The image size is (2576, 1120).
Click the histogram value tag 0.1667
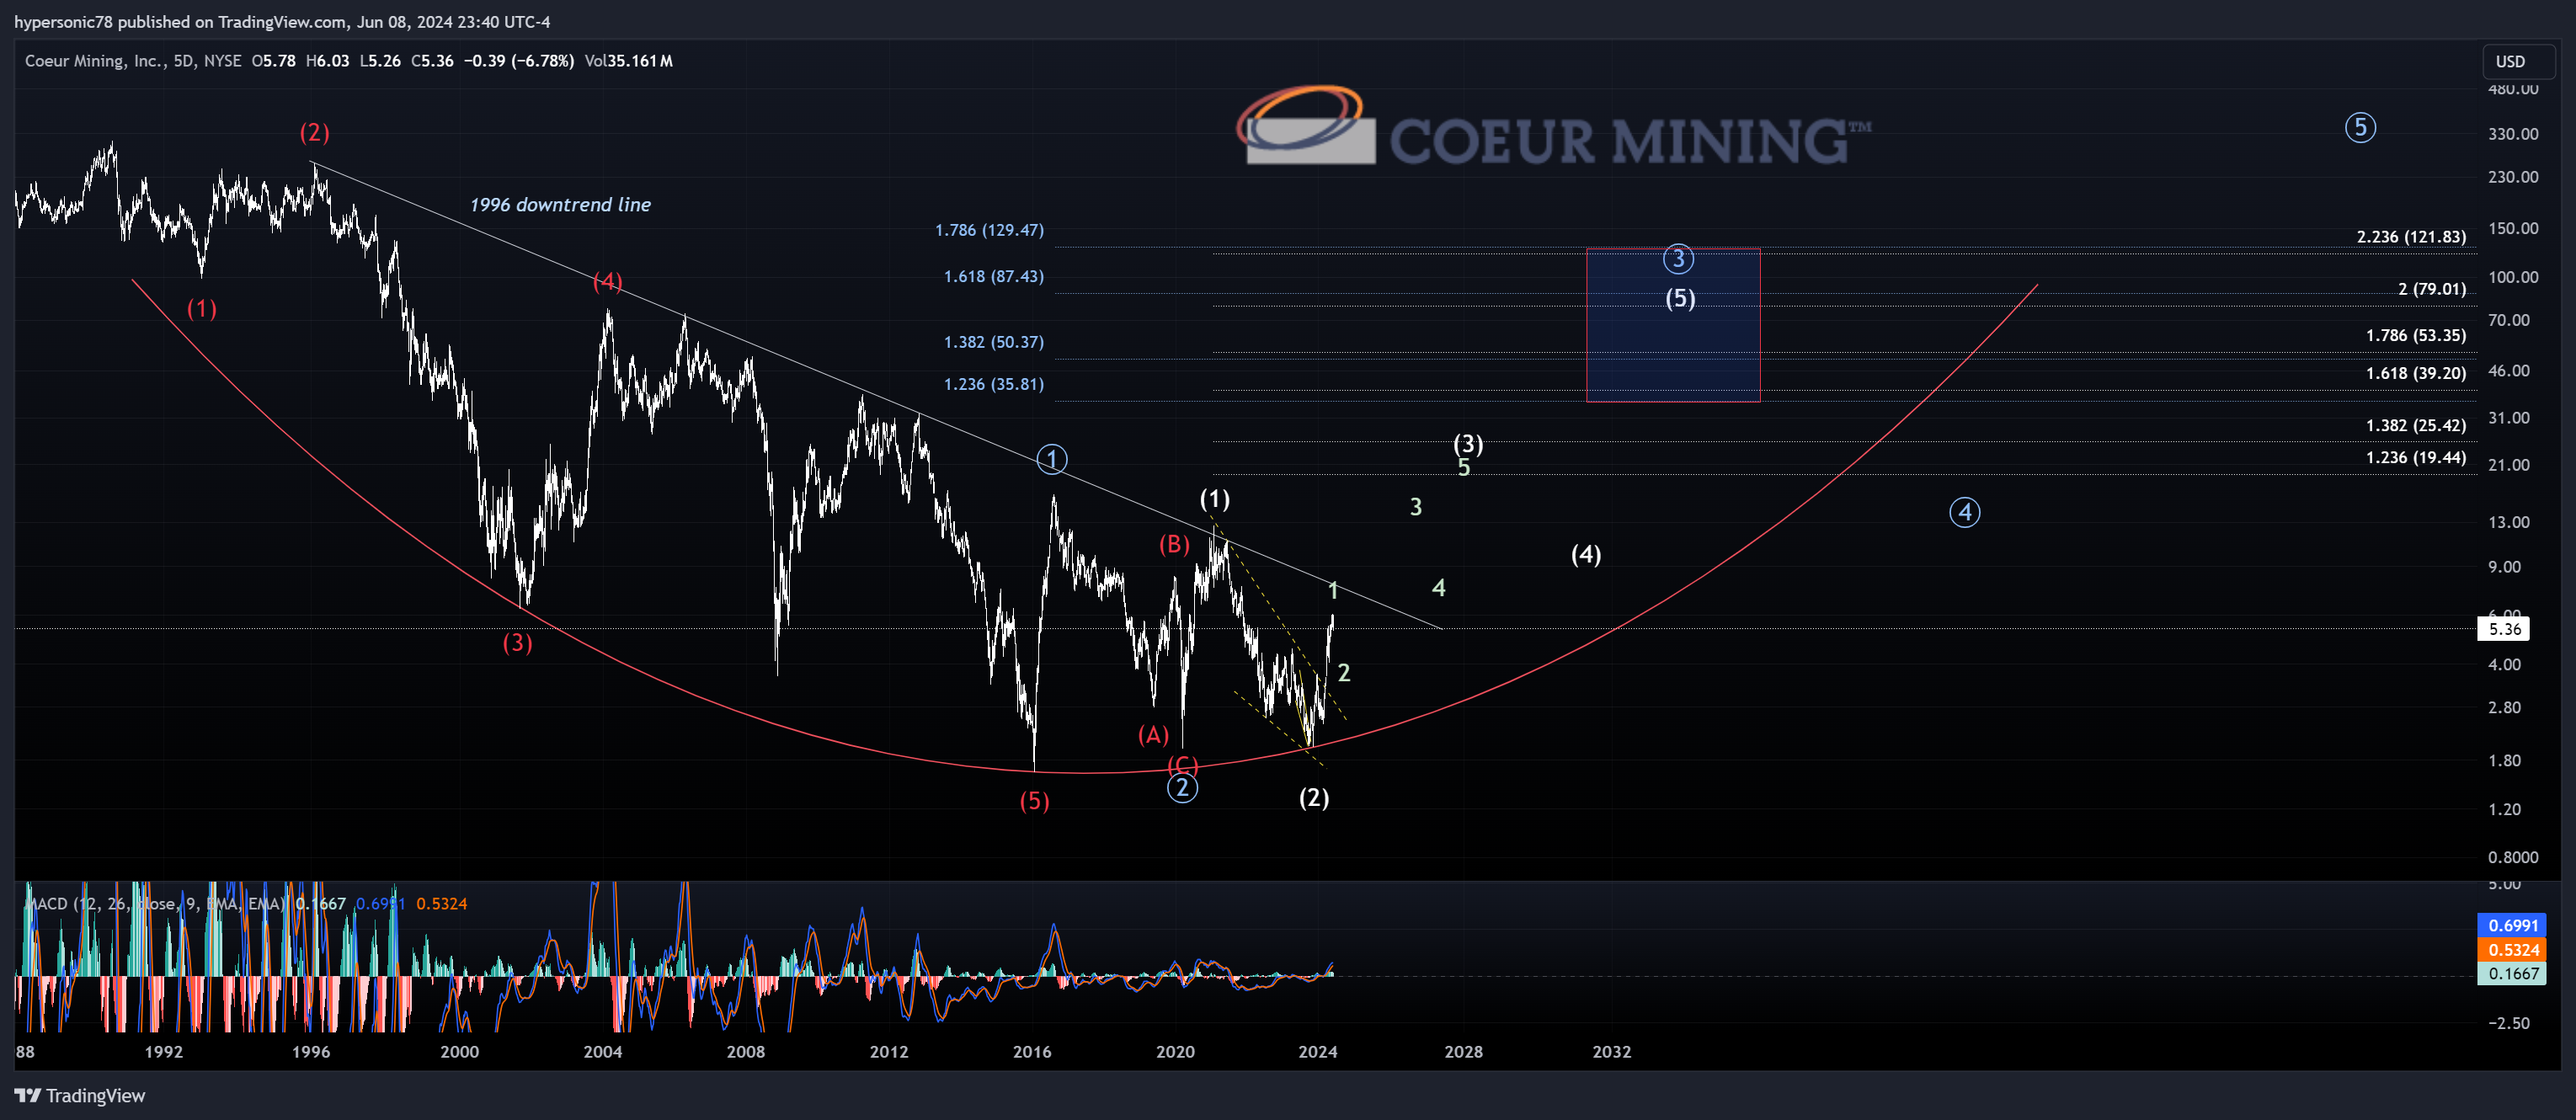pos(2512,973)
